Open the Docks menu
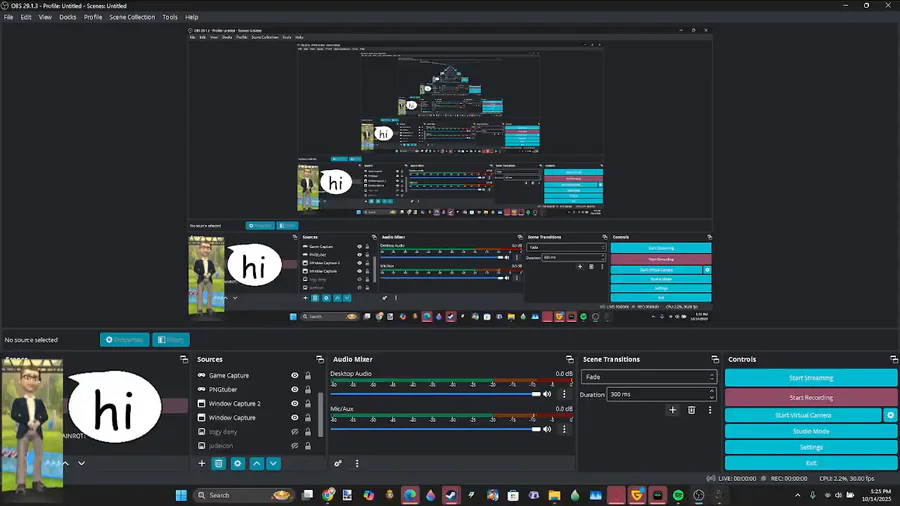This screenshot has height=506, width=900. (x=68, y=17)
